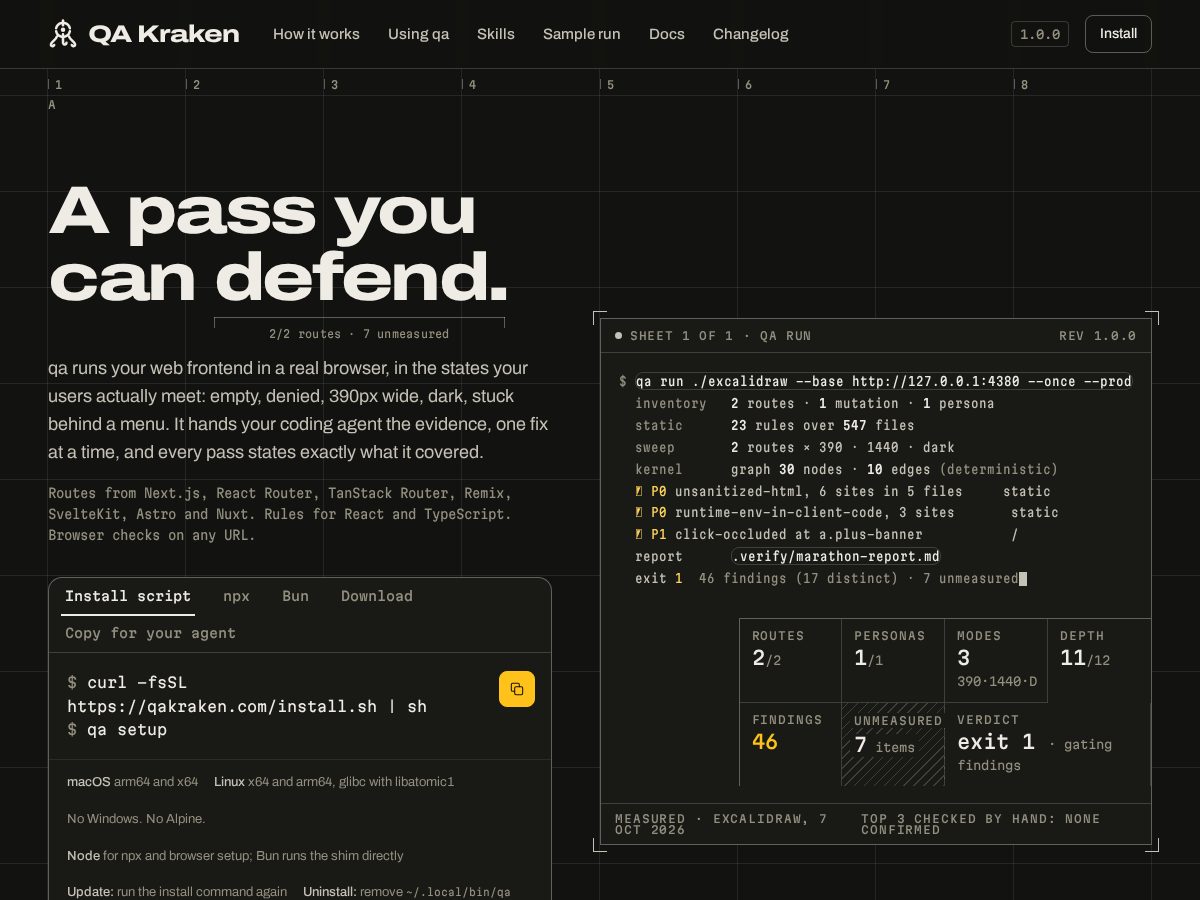
Task: Click the MODES 3 stat cell
Action: point(996,660)
